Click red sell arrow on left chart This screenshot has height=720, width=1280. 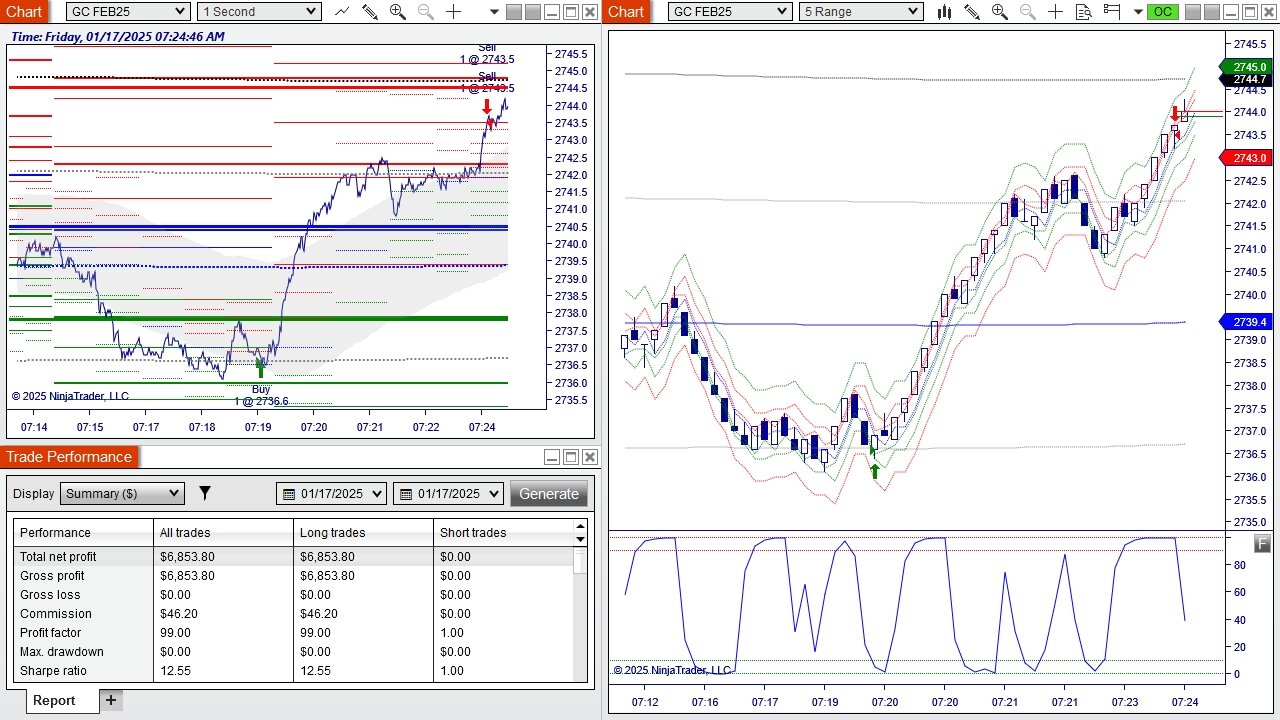pyautogui.click(x=487, y=107)
